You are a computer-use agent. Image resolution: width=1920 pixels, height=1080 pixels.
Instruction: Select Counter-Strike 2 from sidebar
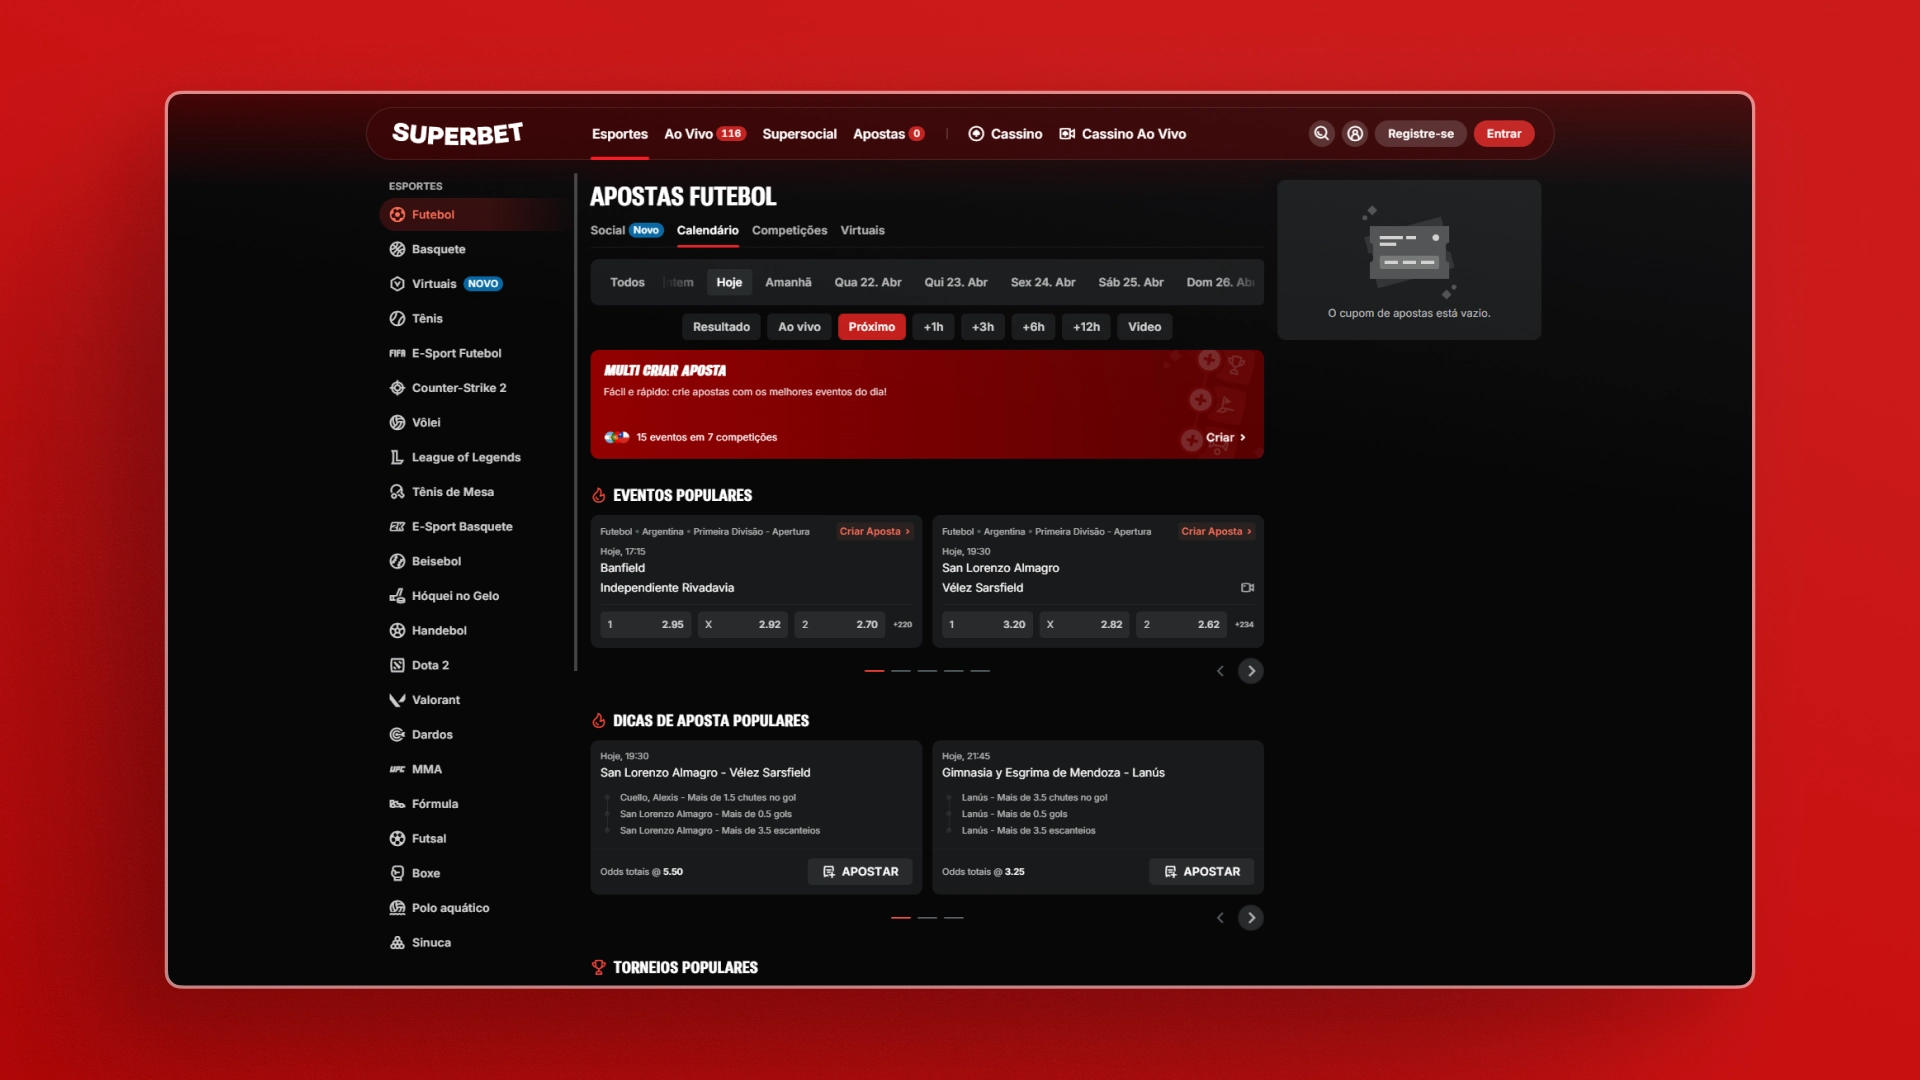point(459,387)
